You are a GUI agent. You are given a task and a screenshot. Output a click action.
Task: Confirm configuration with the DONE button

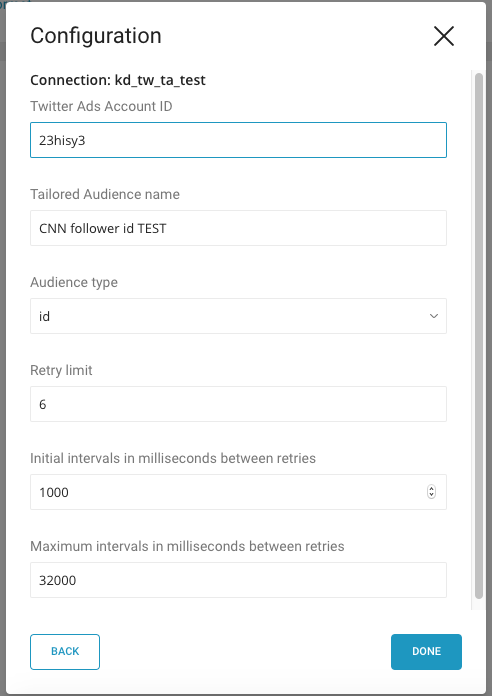426,652
